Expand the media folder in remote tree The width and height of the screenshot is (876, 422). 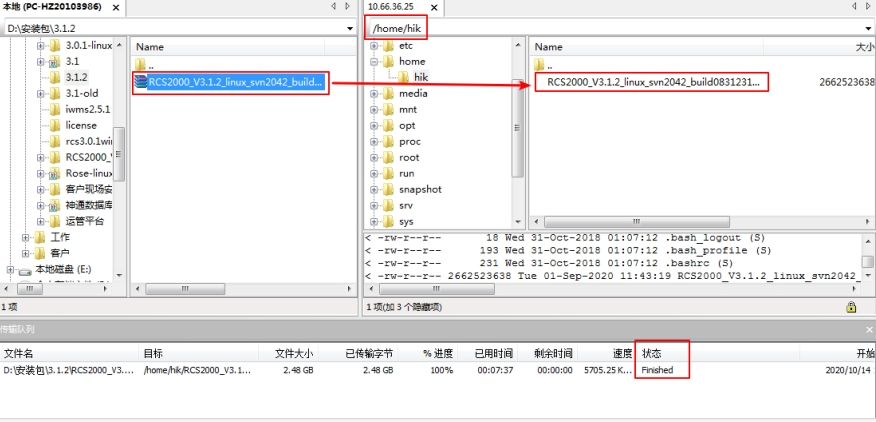374,93
